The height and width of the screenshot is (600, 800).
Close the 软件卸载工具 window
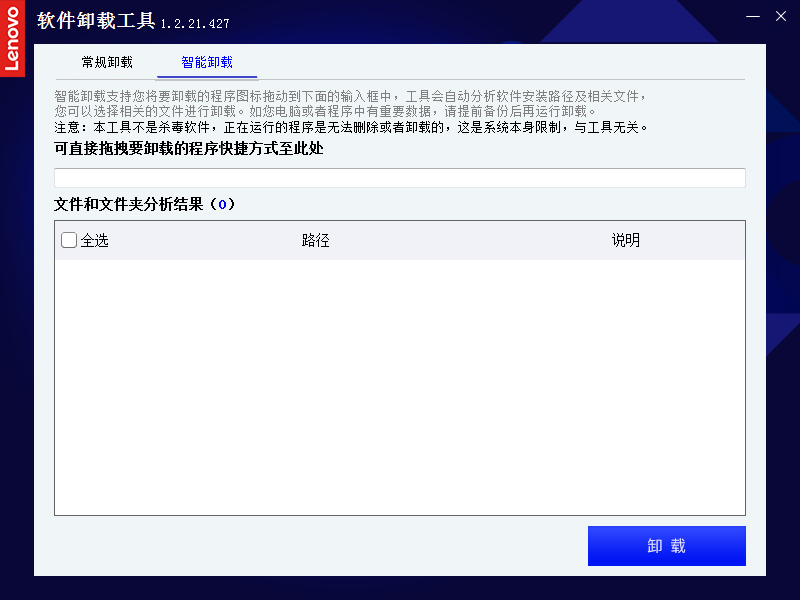coord(781,16)
